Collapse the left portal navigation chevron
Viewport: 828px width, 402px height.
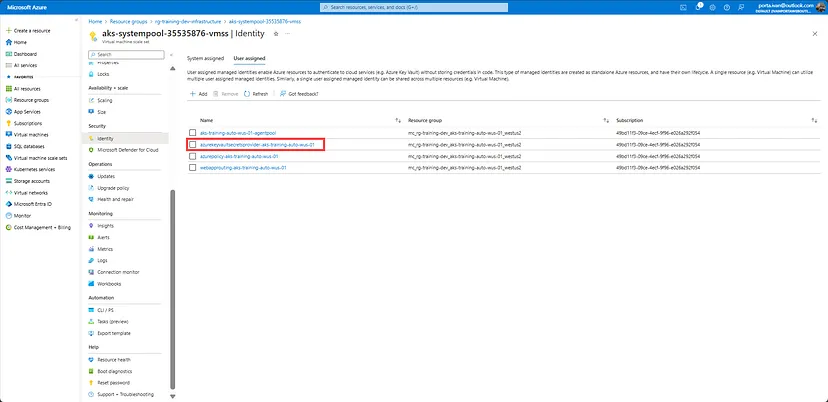77,20
